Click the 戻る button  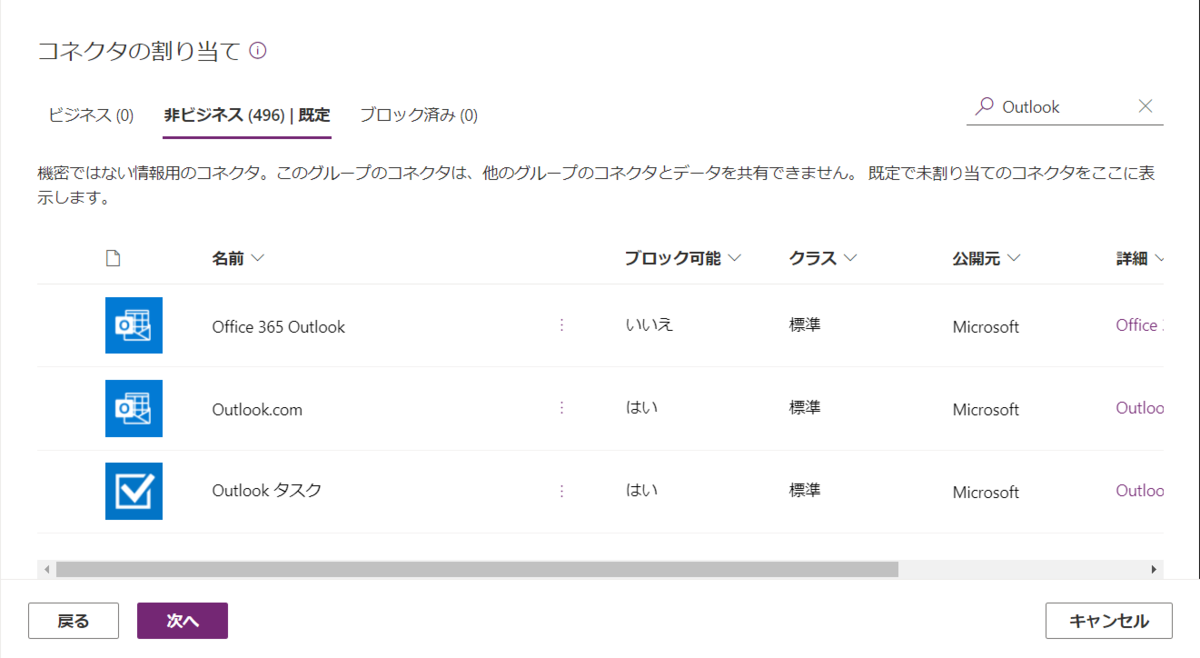(74, 621)
